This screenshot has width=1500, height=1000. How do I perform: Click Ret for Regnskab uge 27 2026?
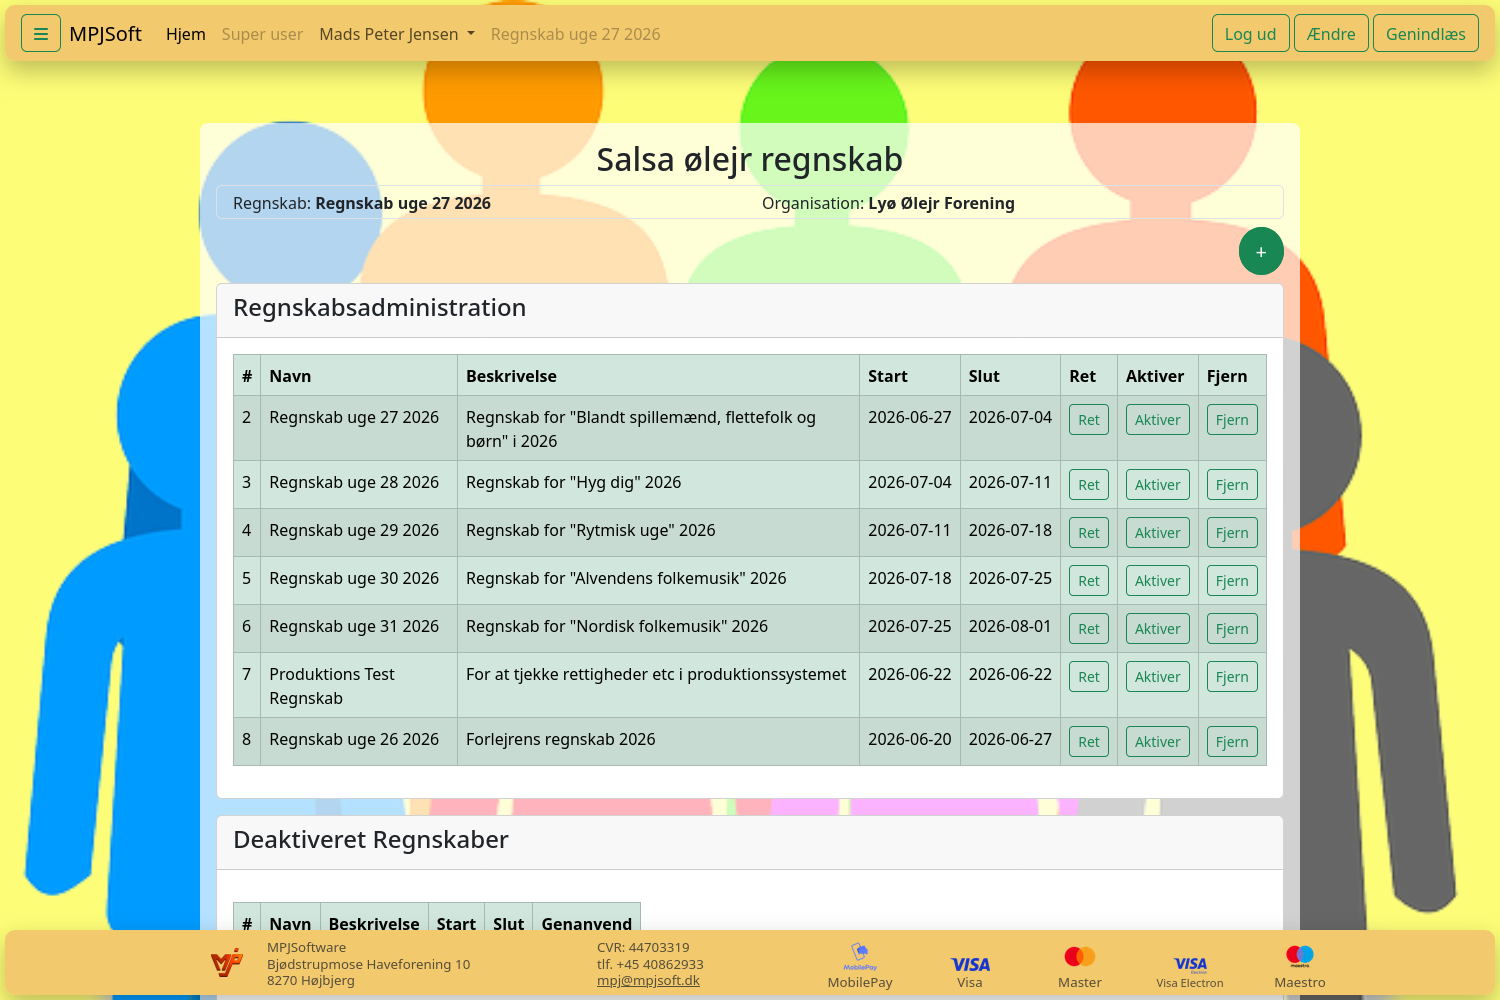pyautogui.click(x=1089, y=420)
